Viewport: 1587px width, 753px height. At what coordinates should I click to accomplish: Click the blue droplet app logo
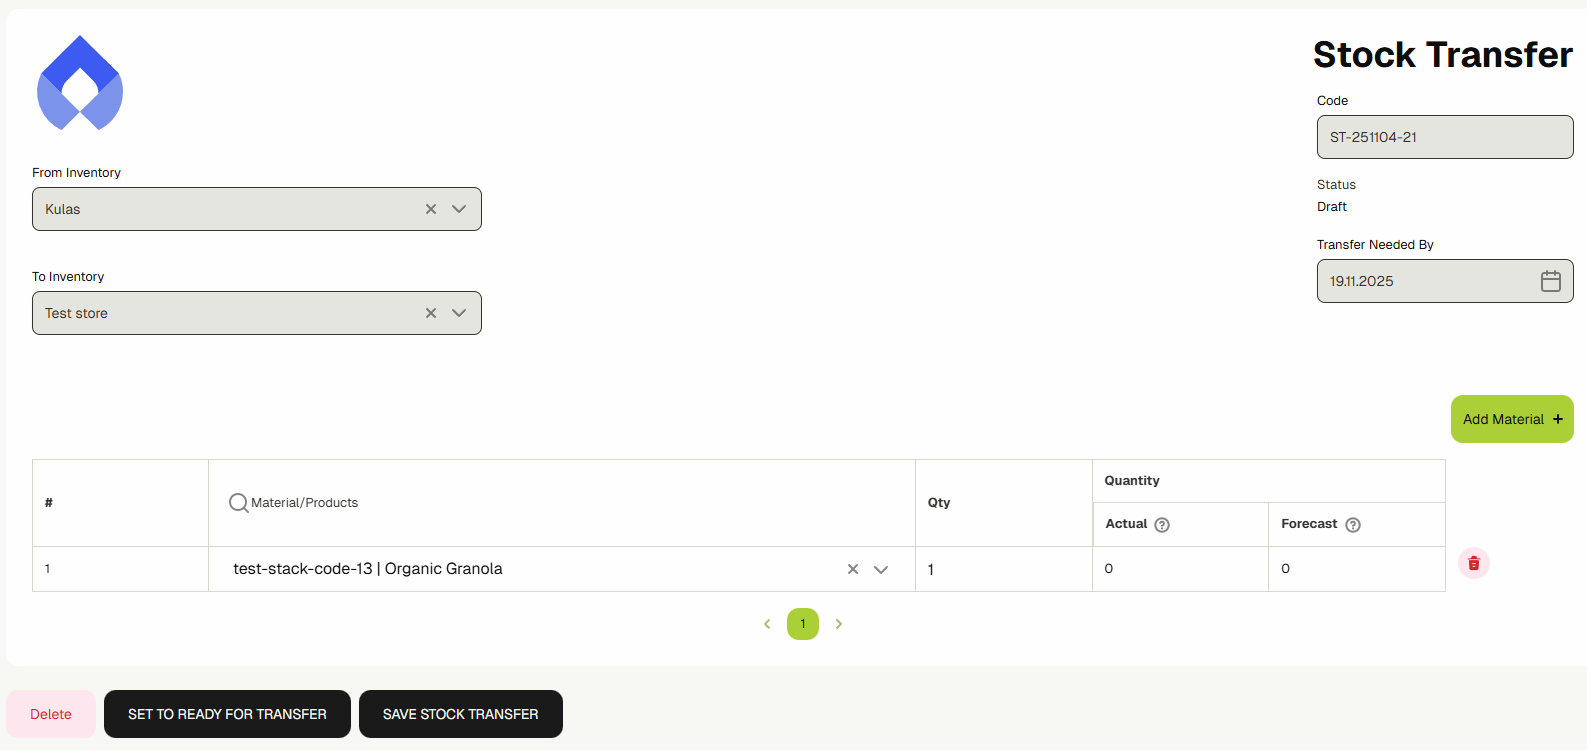coord(80,84)
